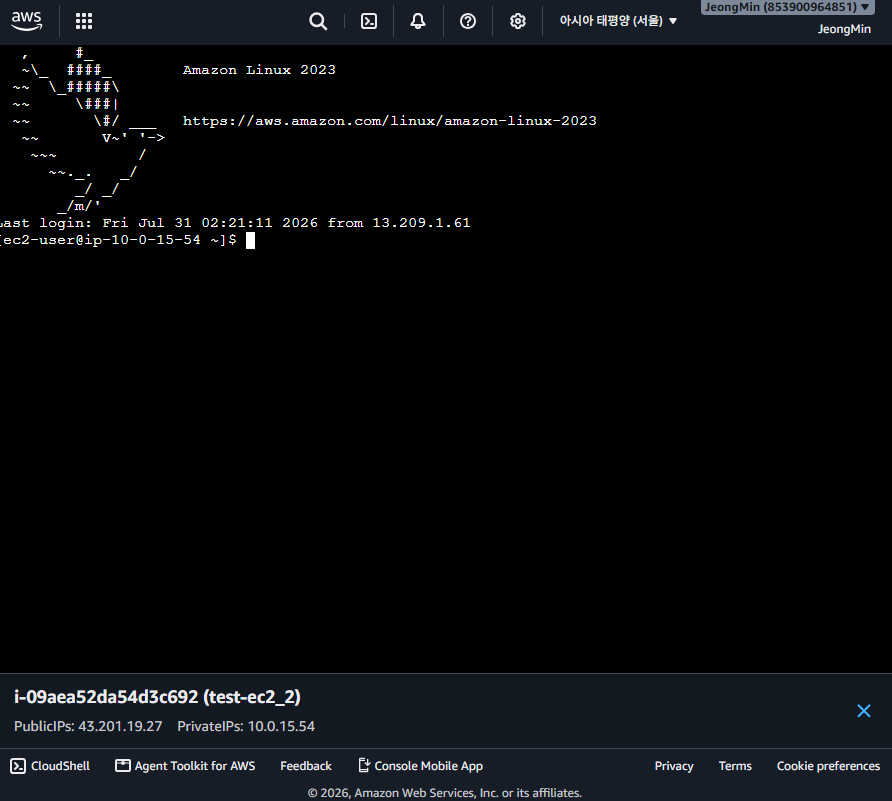The width and height of the screenshot is (892, 801).
Task: Click the Feedback link
Action: point(305,766)
